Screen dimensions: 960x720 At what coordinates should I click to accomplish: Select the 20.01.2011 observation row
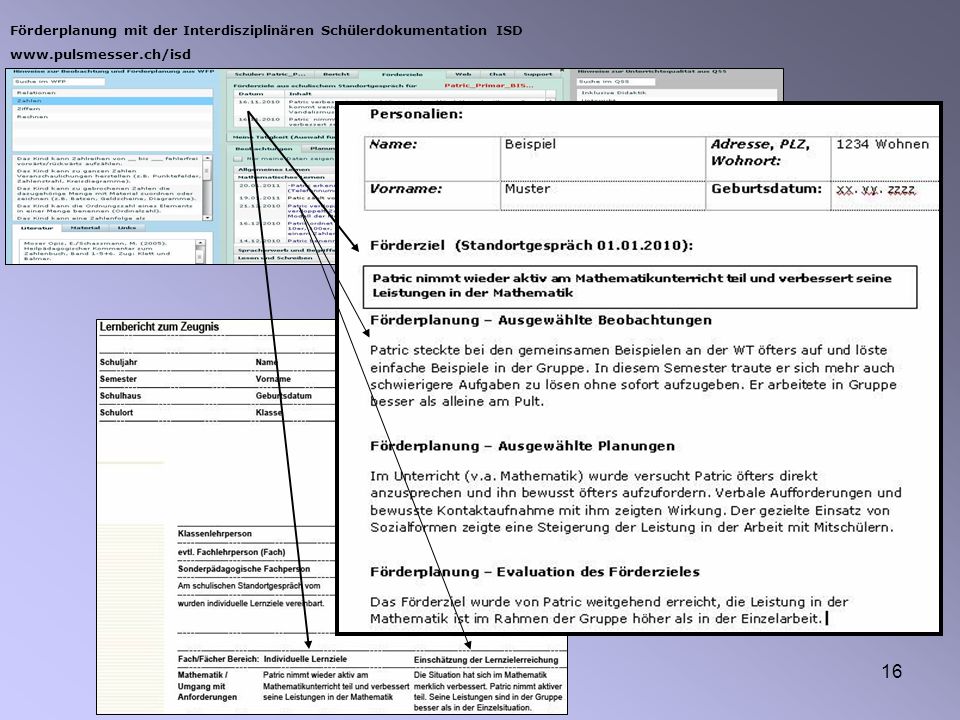pyautogui.click(x=285, y=187)
